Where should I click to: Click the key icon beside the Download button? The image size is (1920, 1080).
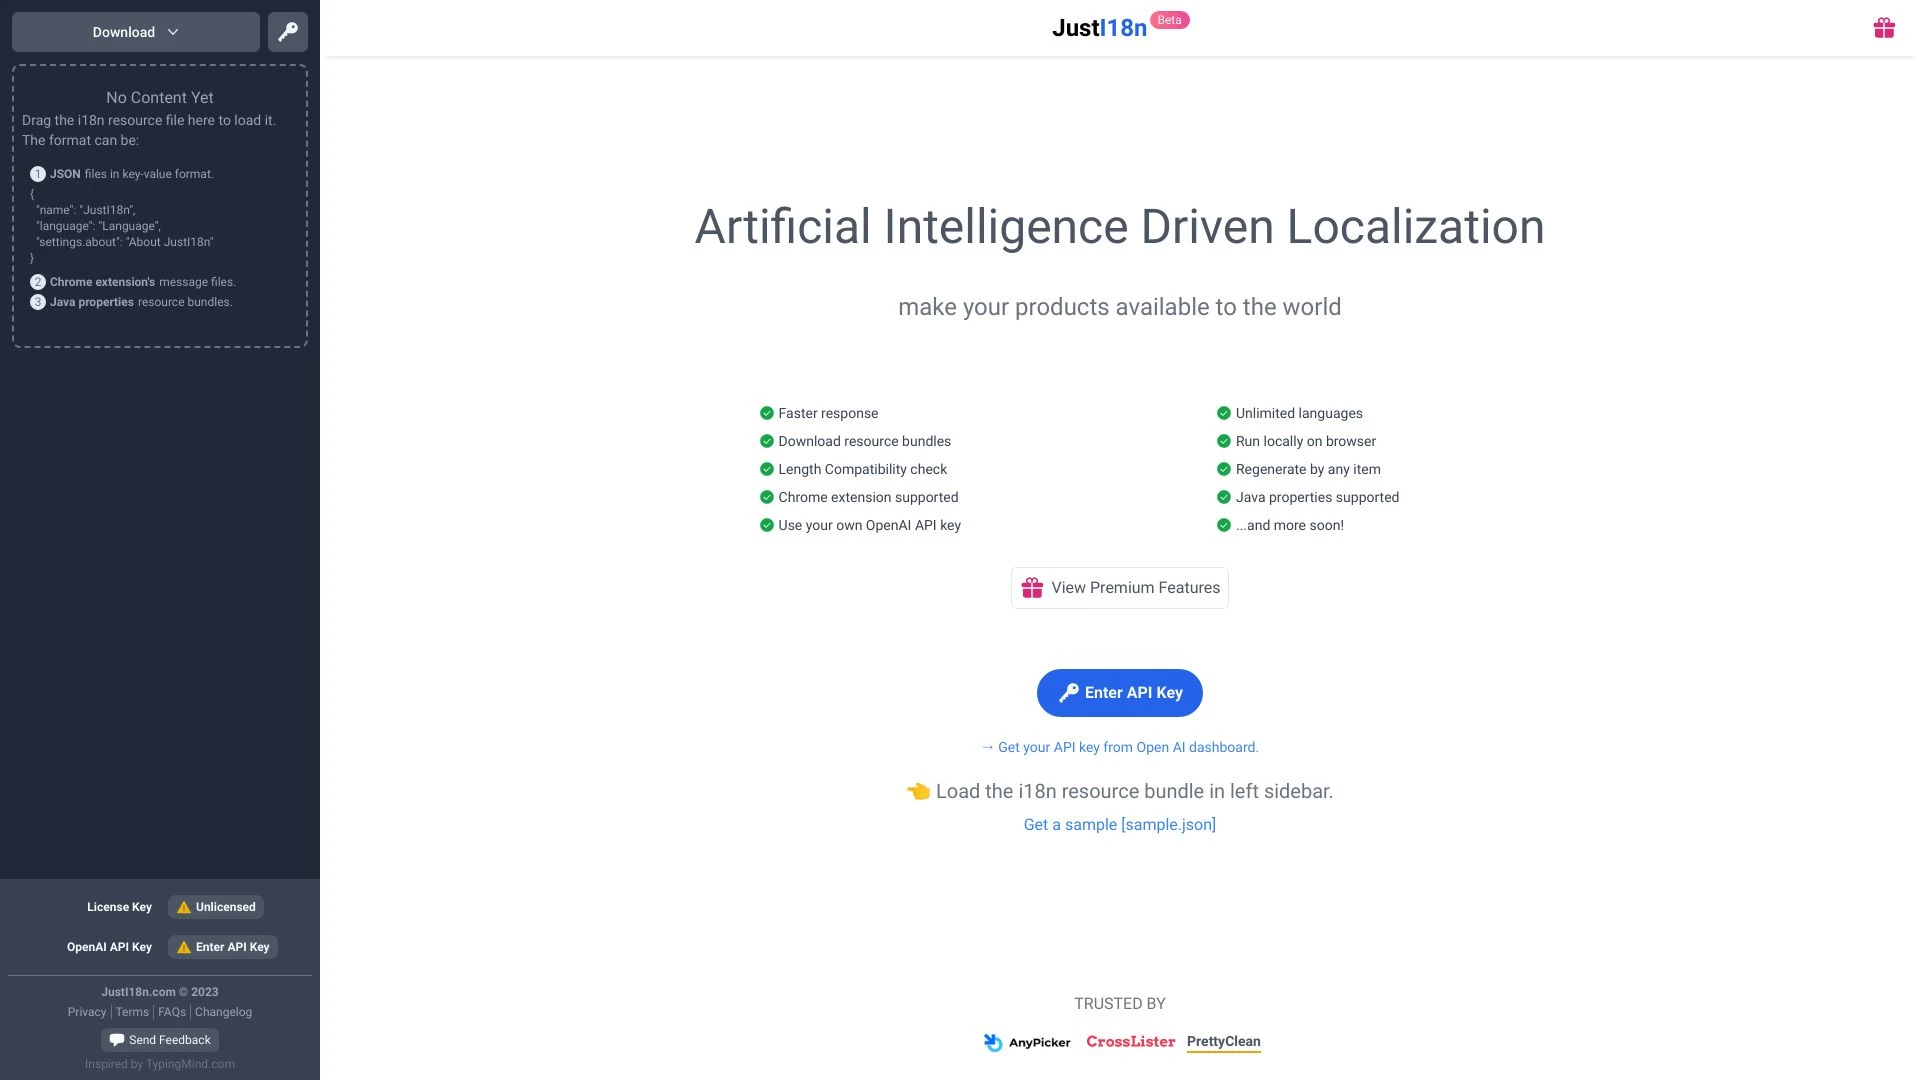(x=288, y=32)
